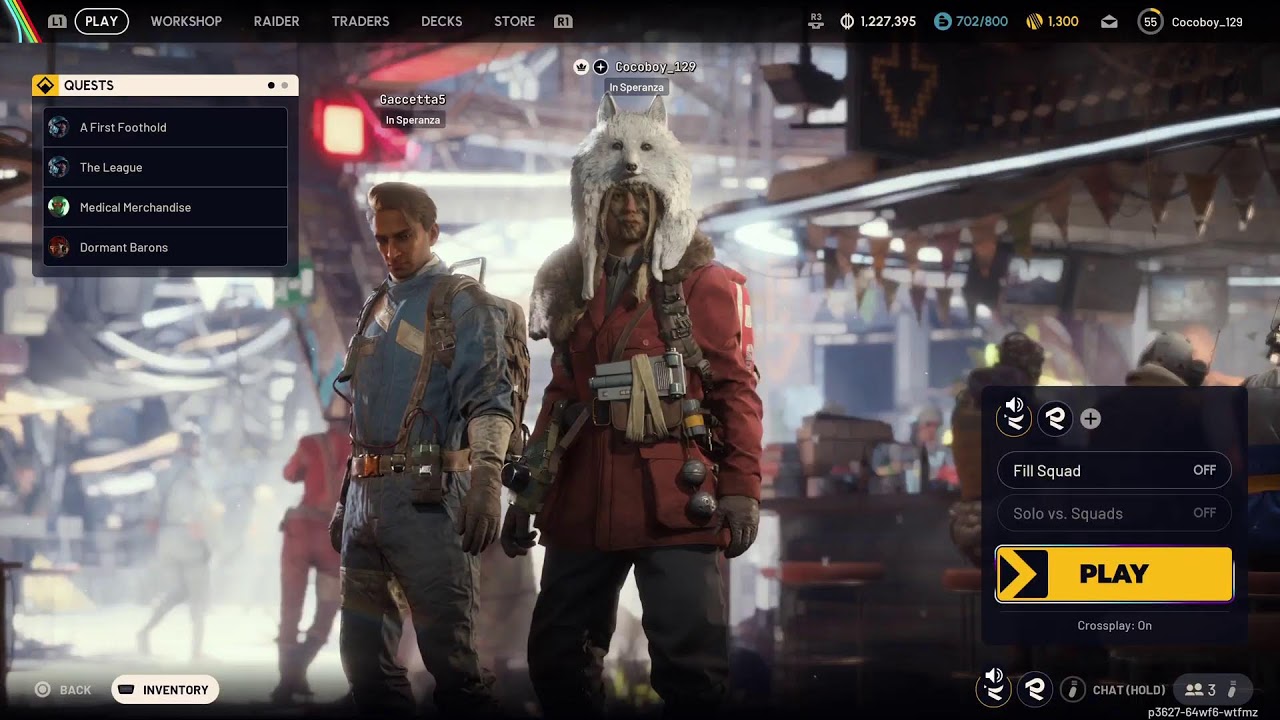Image resolution: width=1280 pixels, height=720 pixels.
Task: Open the Cocoboy_129 profile name in top bar
Action: pyautogui.click(x=1207, y=21)
